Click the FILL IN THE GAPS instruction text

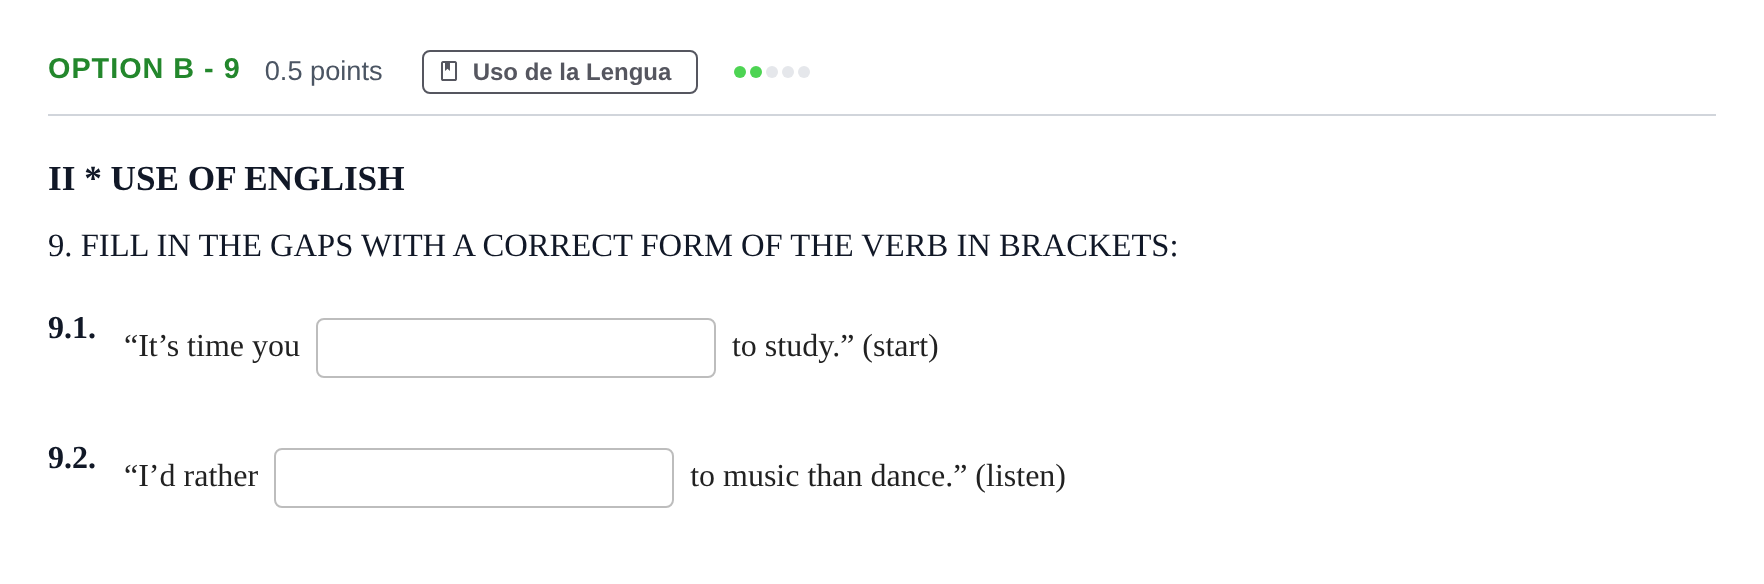point(613,246)
